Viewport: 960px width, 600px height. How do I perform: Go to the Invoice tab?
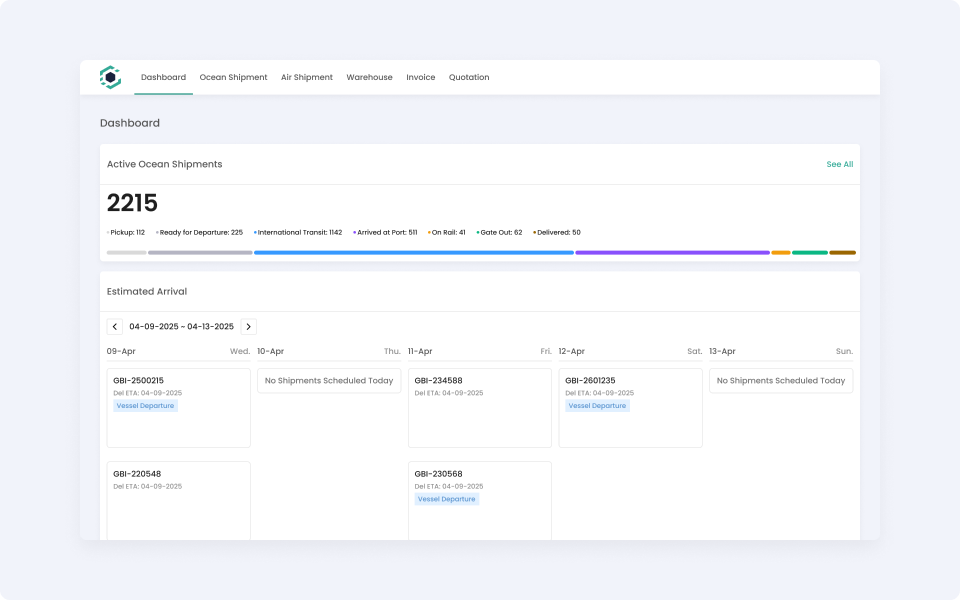click(421, 77)
